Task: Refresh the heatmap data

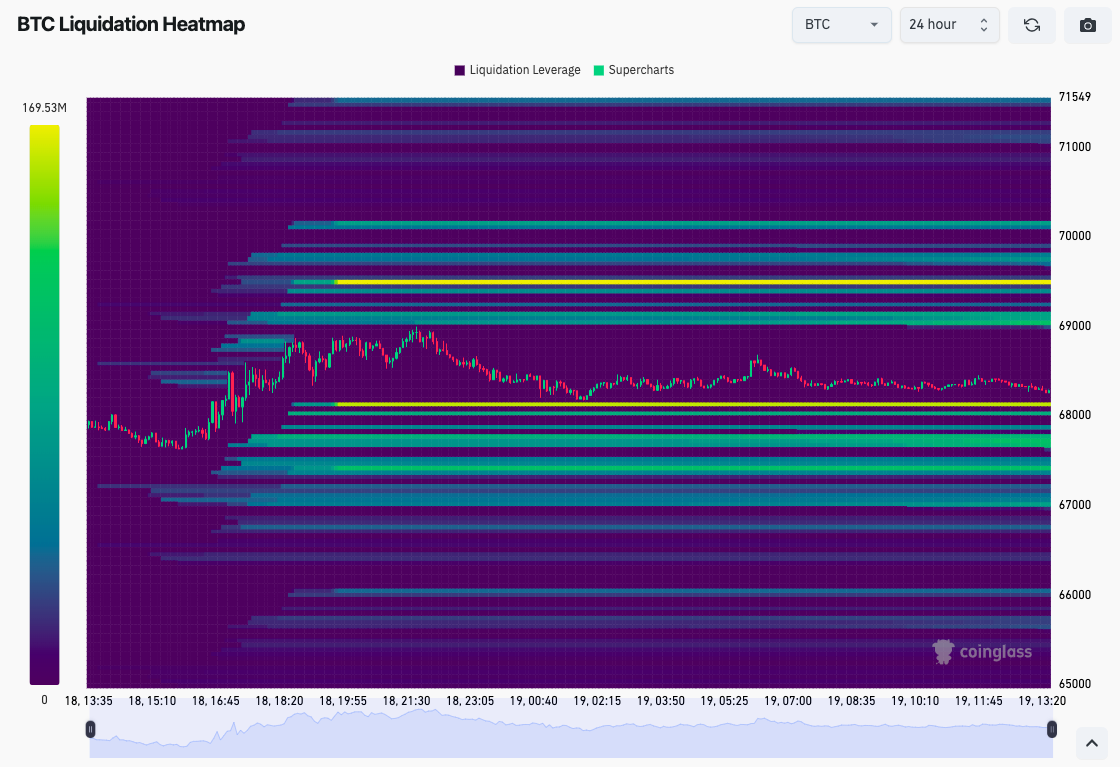Action: point(1031,24)
